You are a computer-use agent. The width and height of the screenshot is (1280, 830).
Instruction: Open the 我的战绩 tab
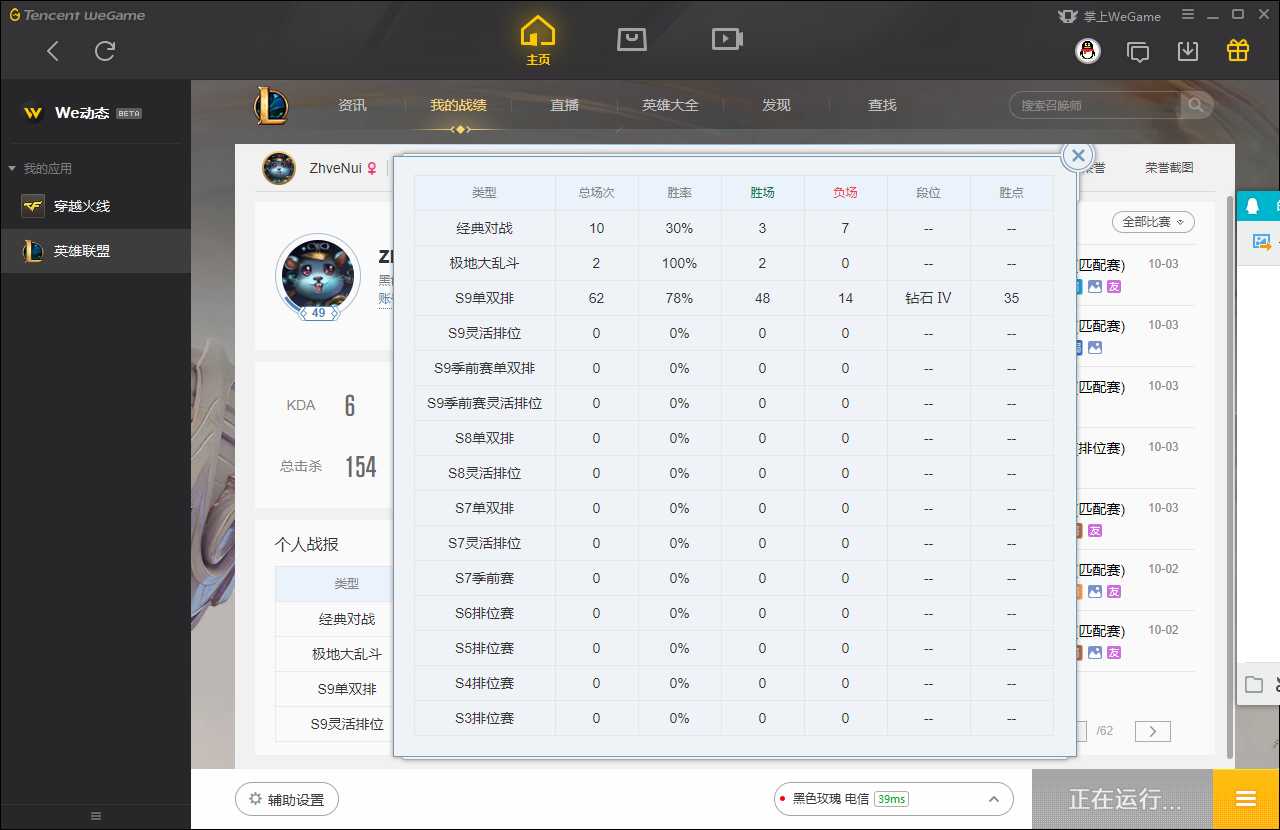(458, 105)
